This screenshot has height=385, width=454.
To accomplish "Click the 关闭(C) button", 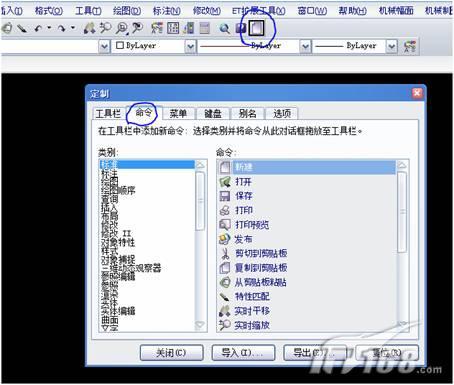I will (x=171, y=352).
